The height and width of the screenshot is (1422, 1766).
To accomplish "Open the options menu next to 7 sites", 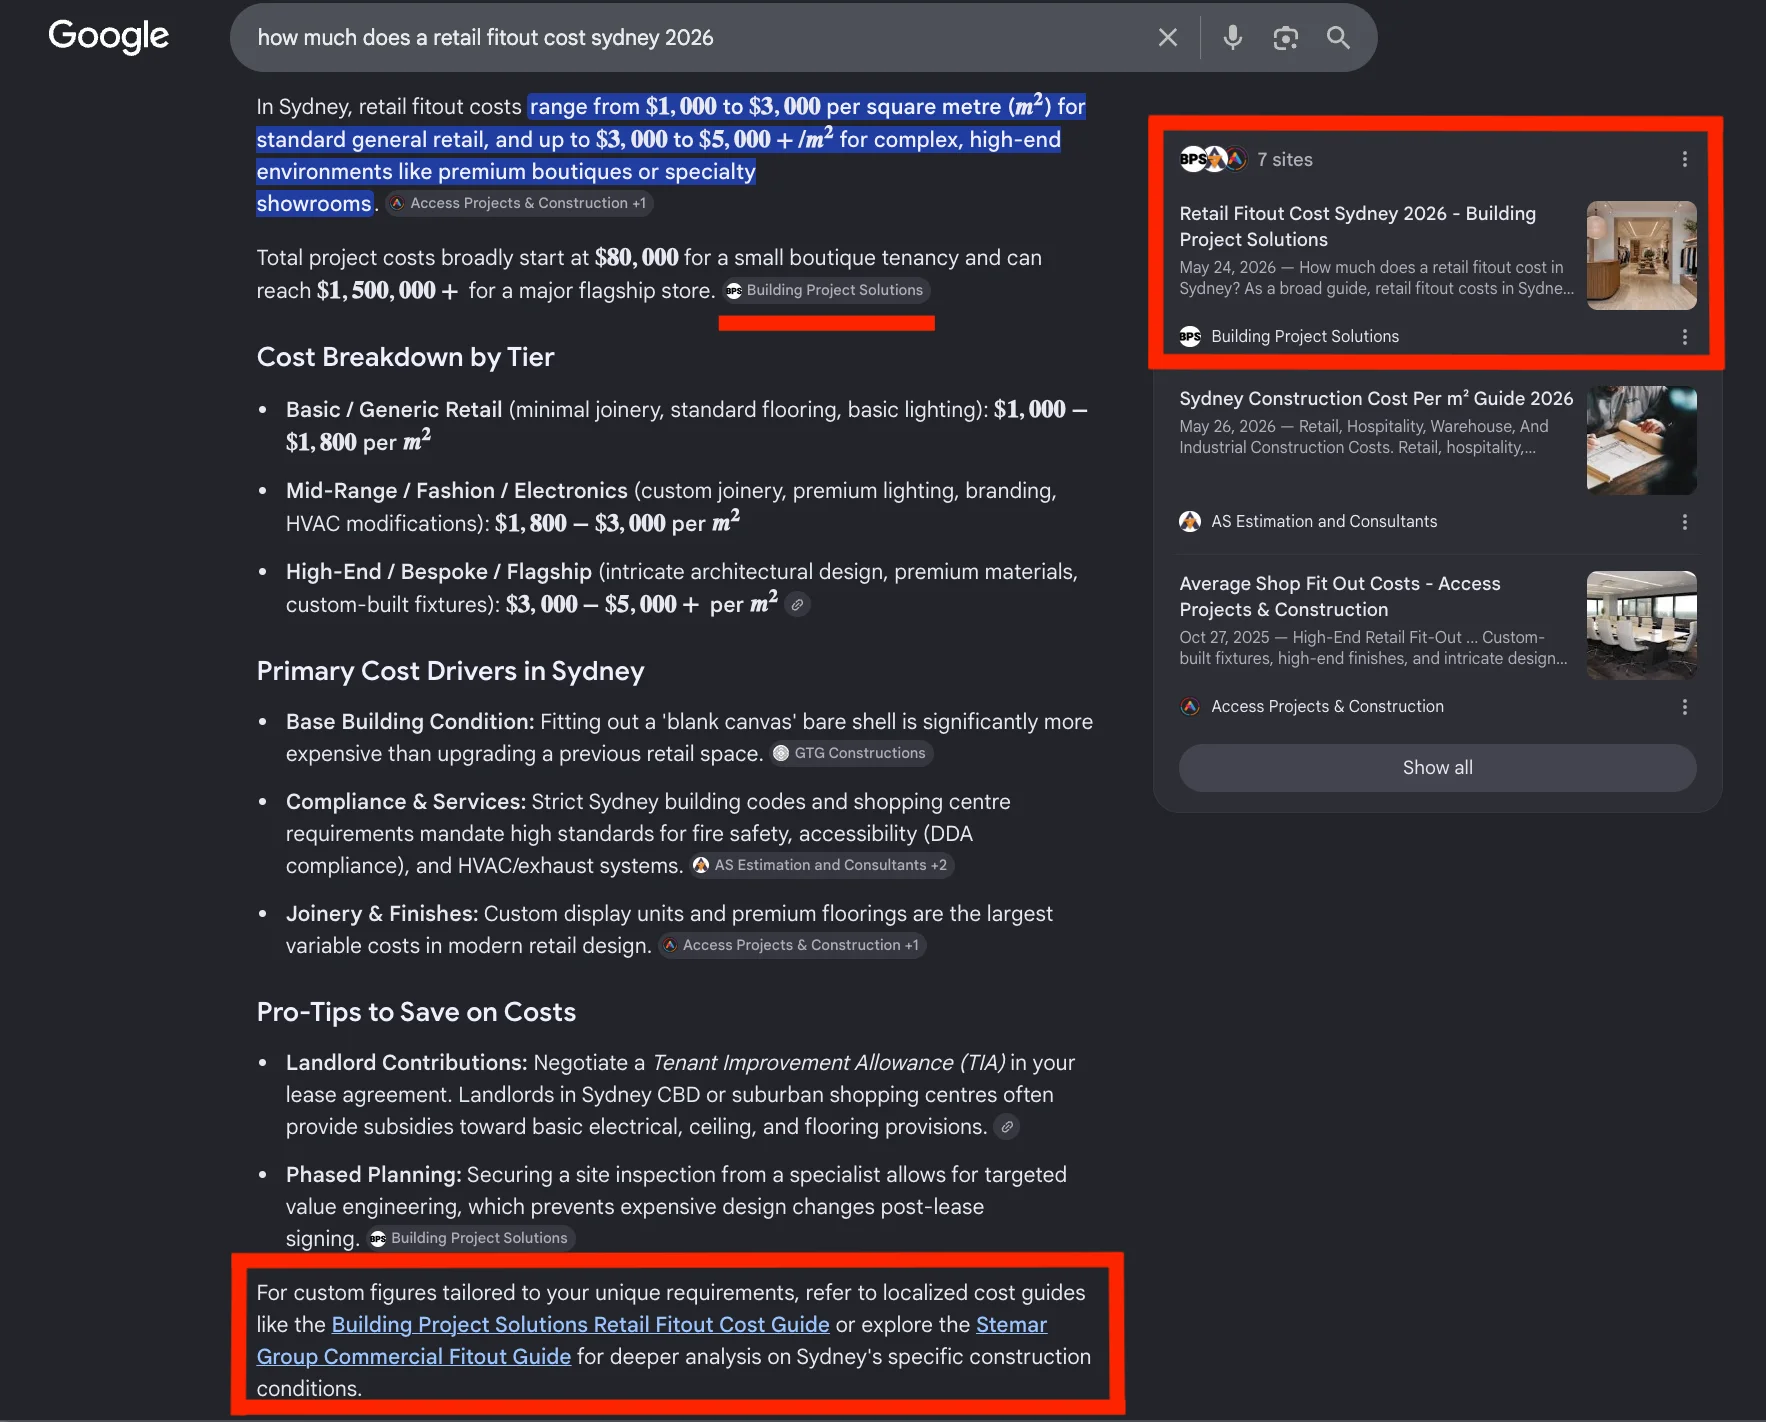I will [x=1684, y=159].
